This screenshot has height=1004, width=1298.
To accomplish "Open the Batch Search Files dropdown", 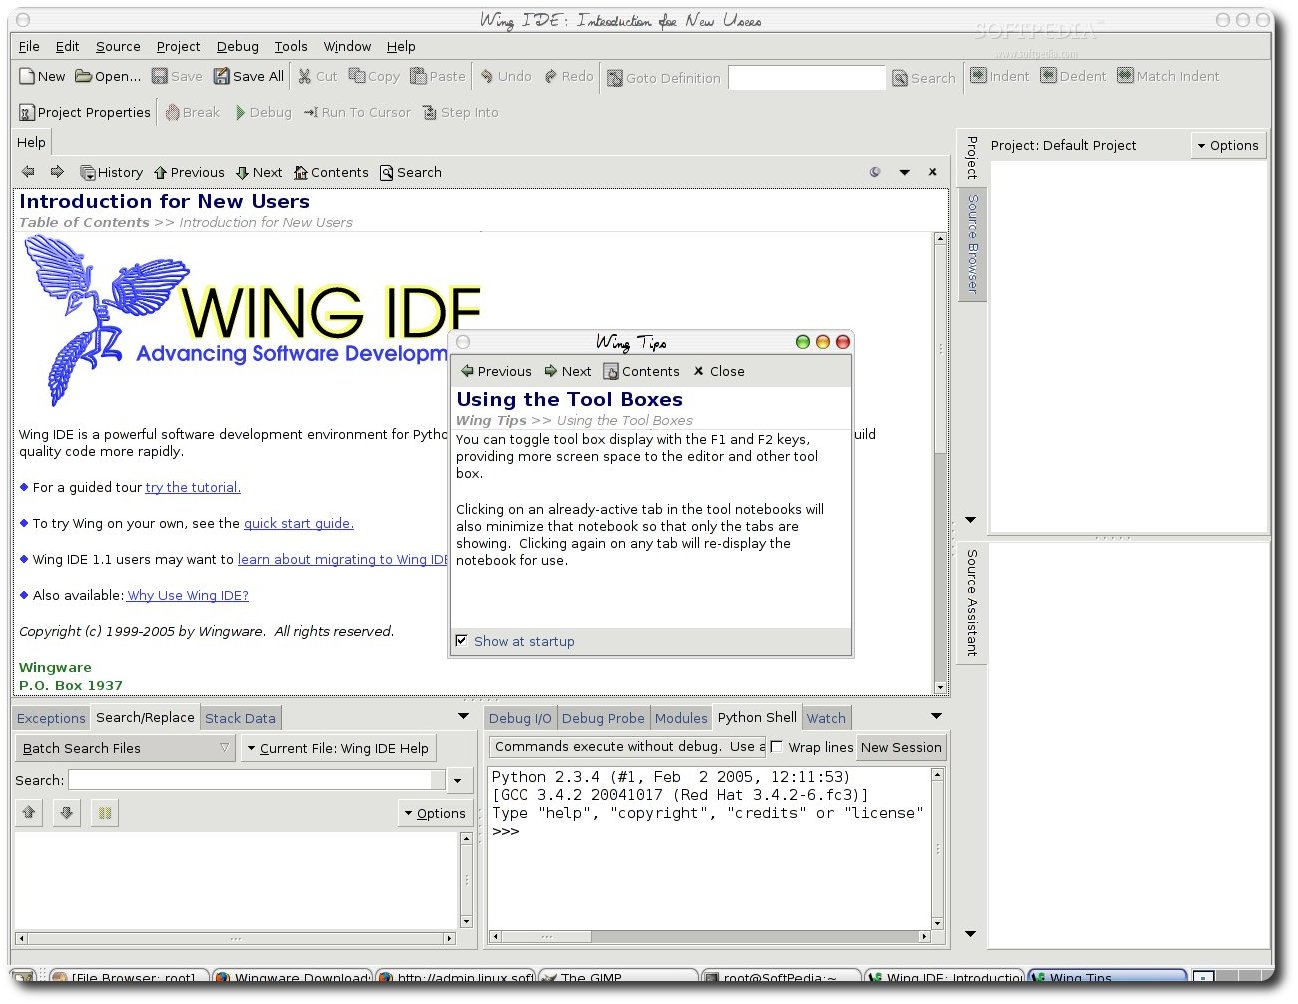I will 126,748.
